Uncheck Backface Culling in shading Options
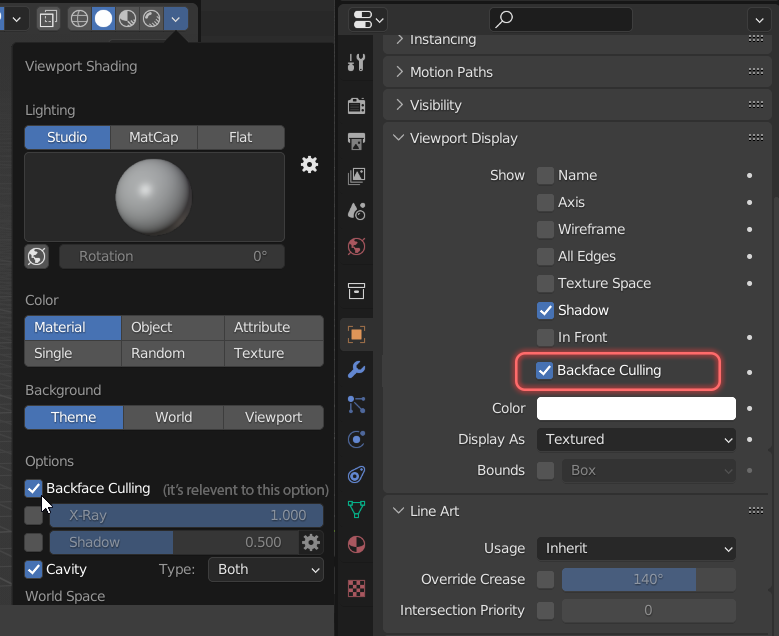Image resolution: width=779 pixels, height=636 pixels. pos(33,488)
